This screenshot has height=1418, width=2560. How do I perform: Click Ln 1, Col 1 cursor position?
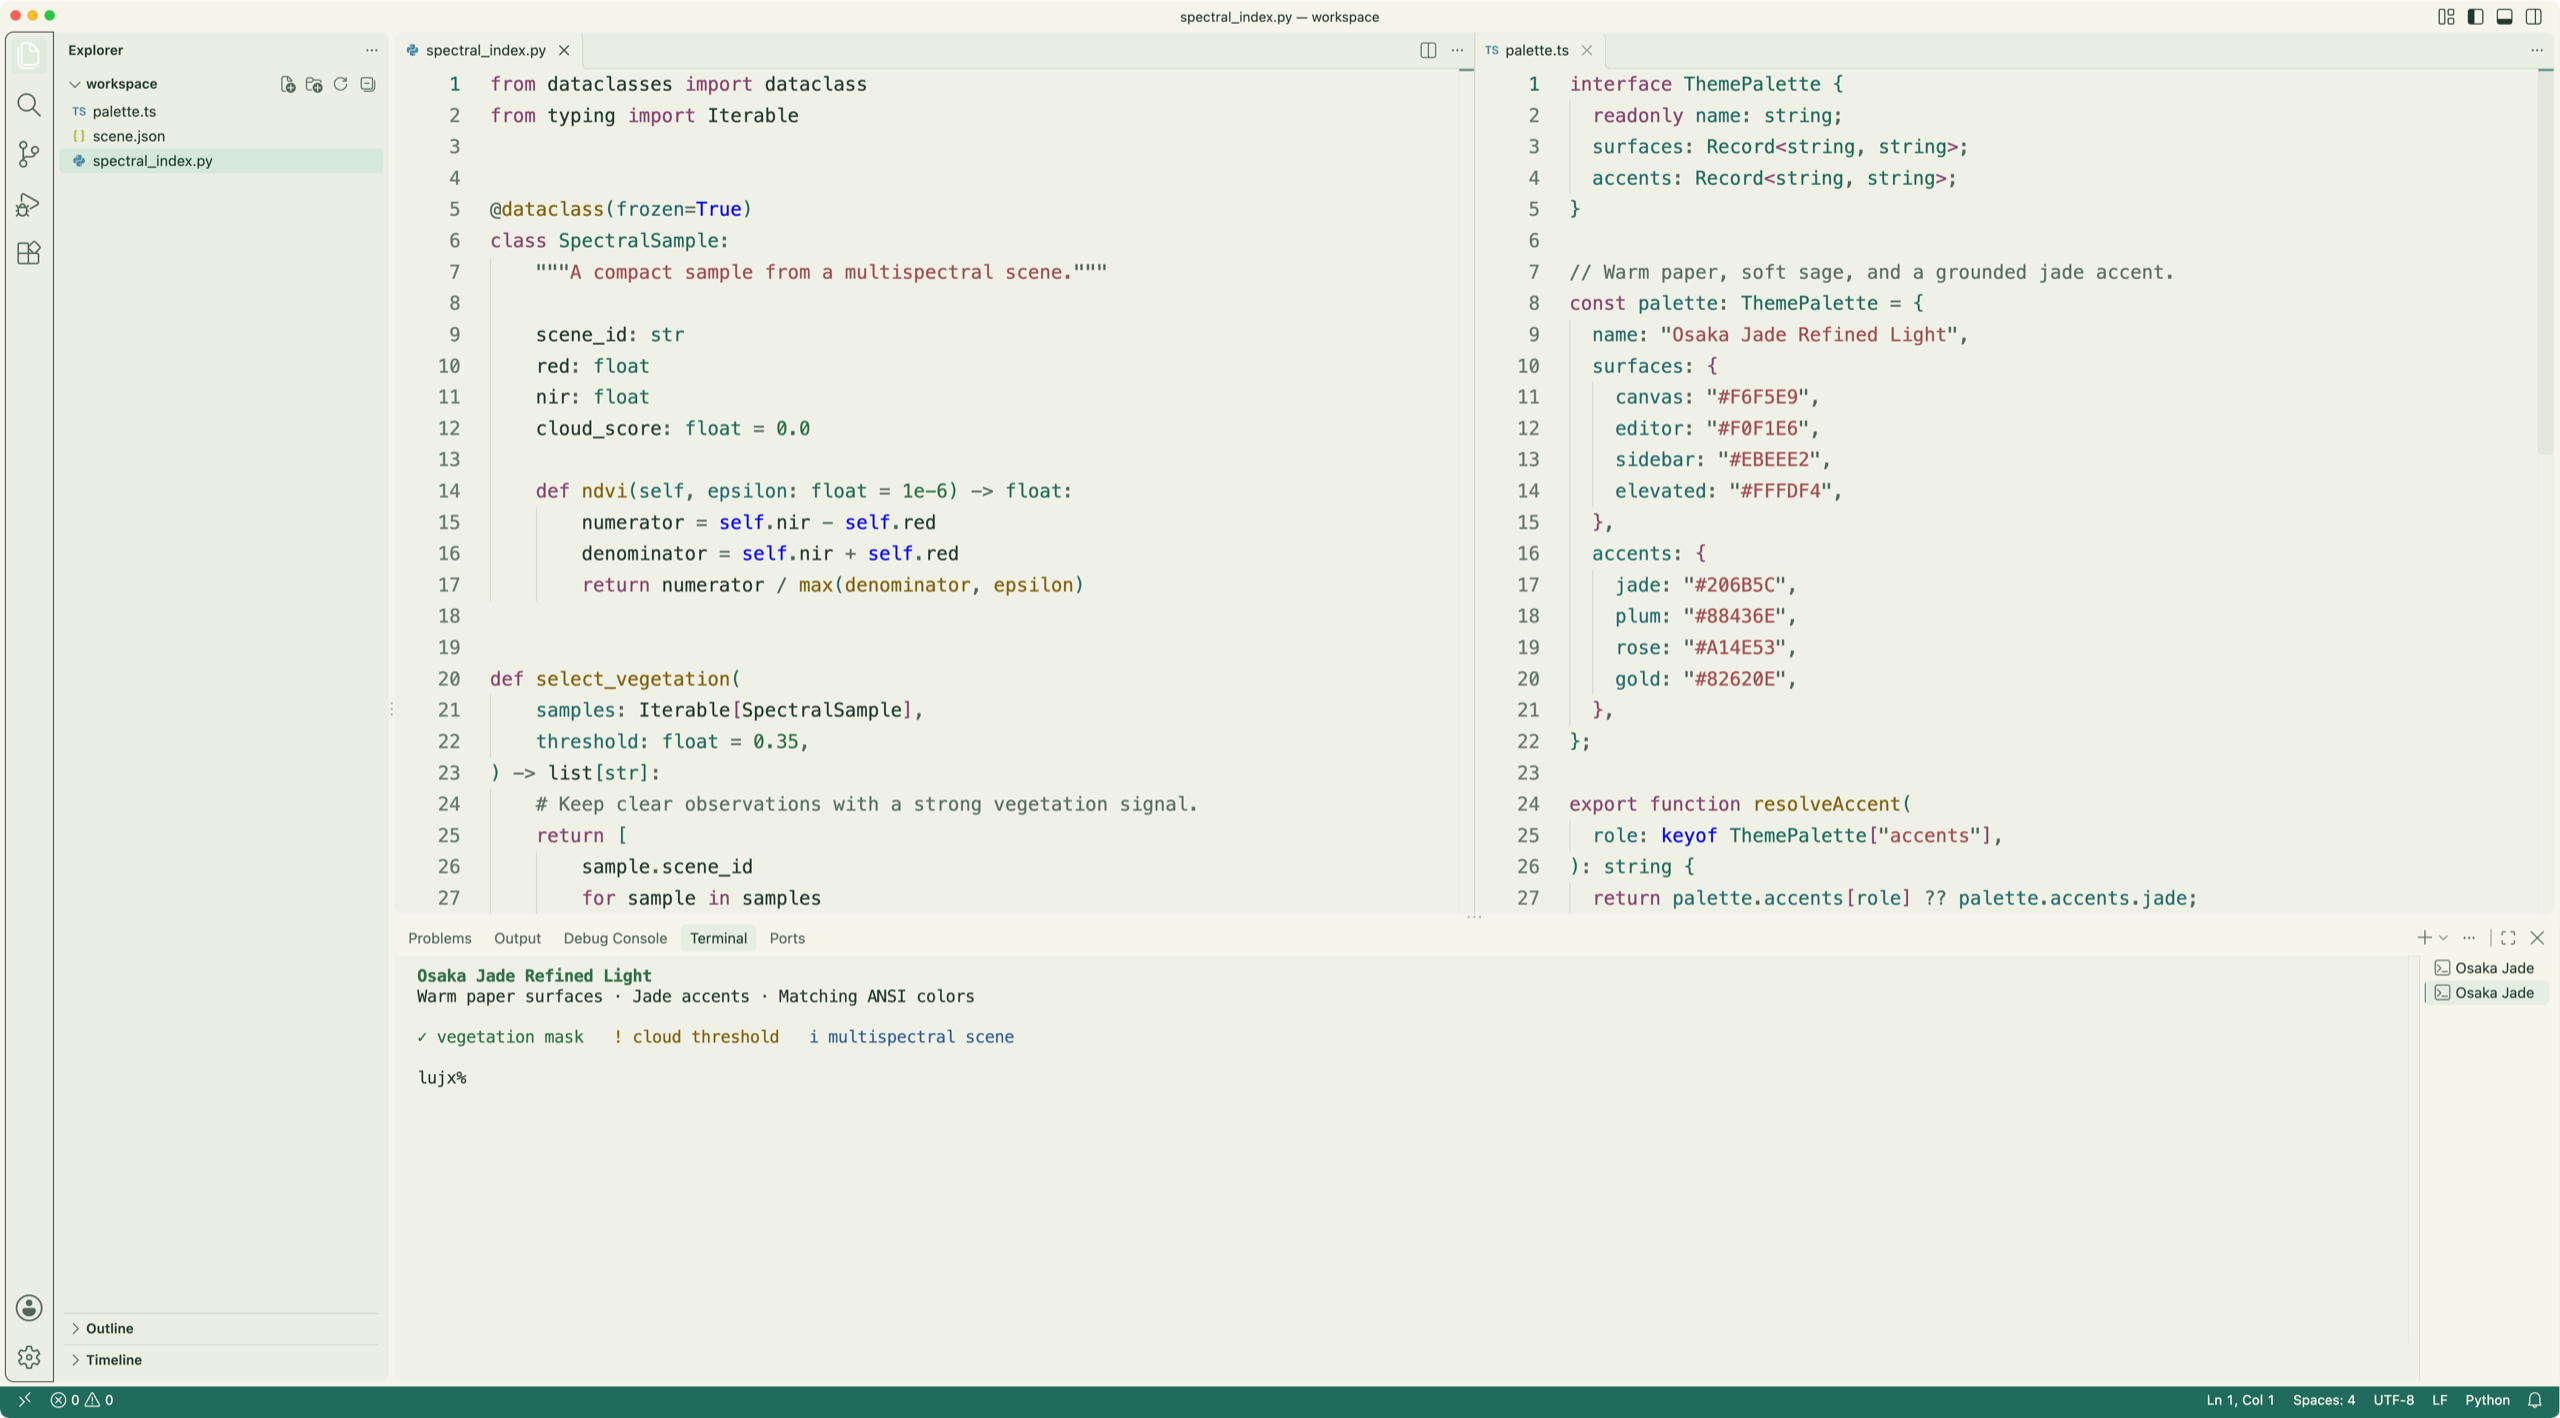(x=2240, y=1400)
